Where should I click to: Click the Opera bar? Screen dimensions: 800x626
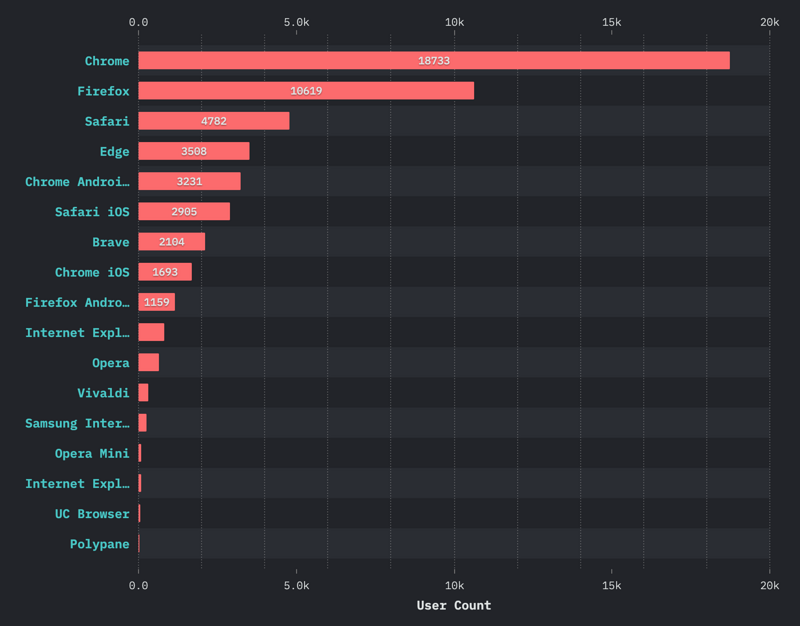tap(148, 362)
